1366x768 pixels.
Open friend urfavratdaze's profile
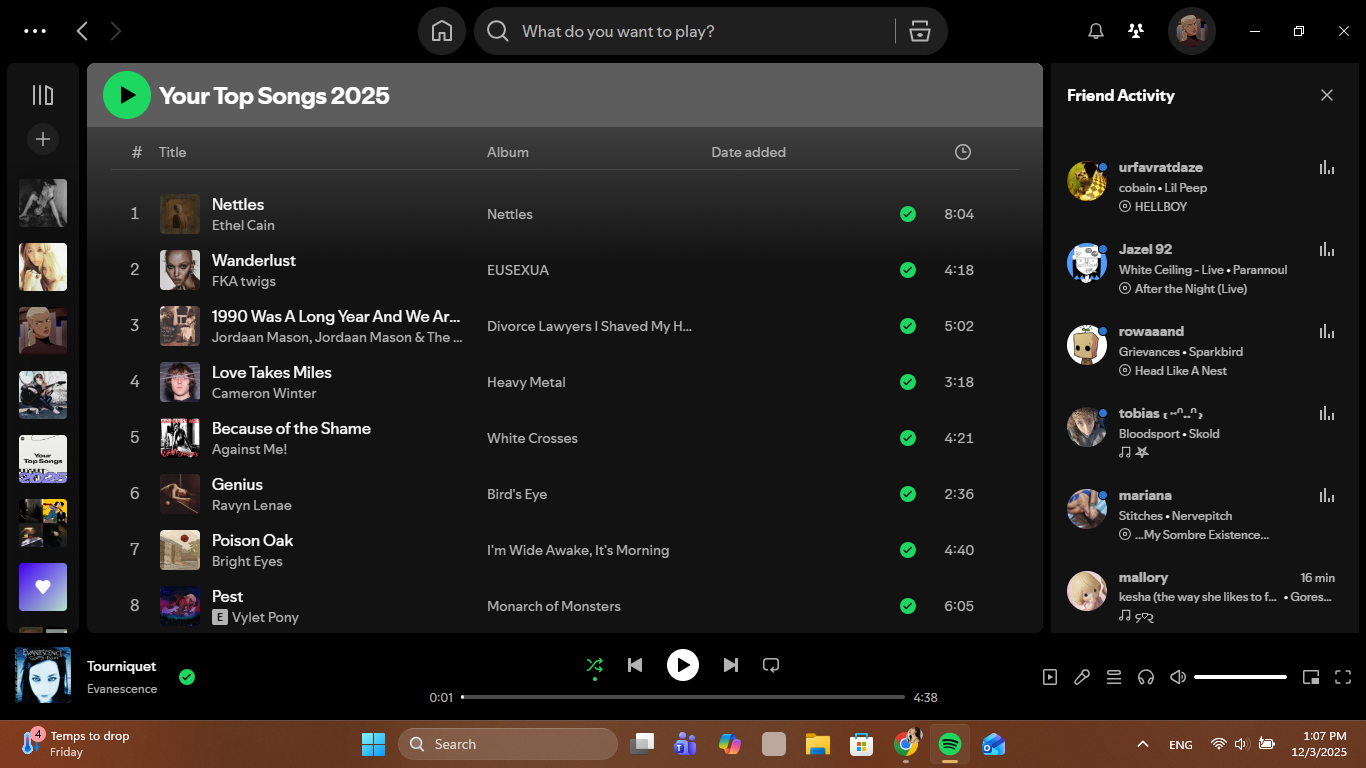(x=1161, y=167)
